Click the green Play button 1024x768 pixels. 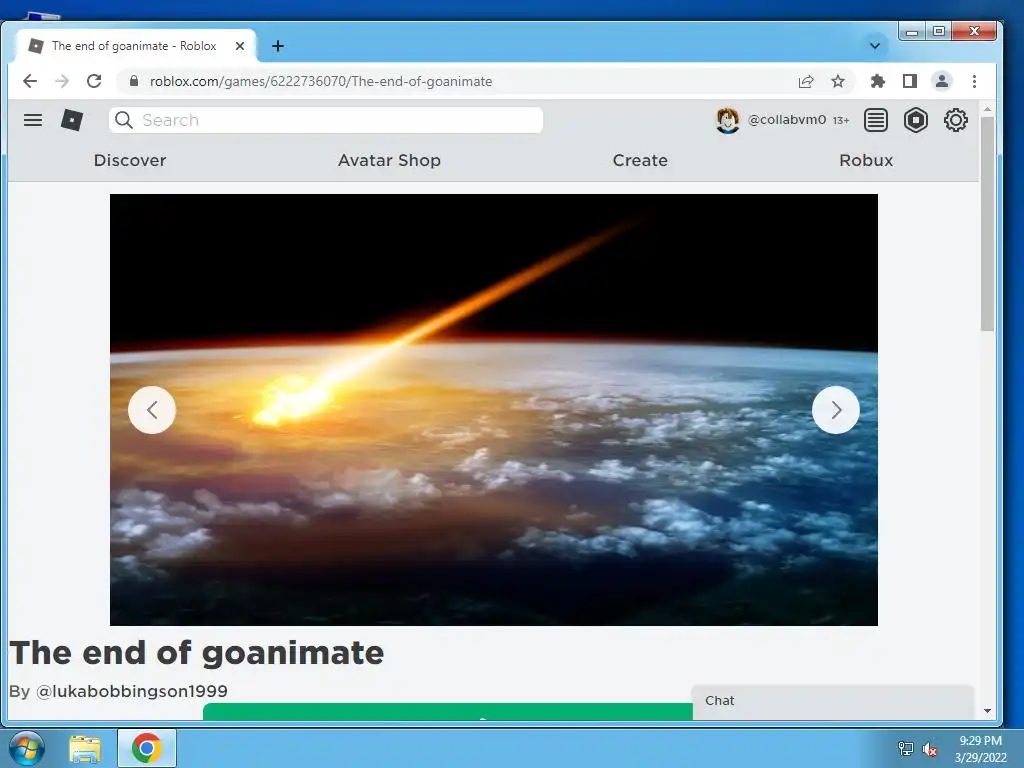pos(448,712)
